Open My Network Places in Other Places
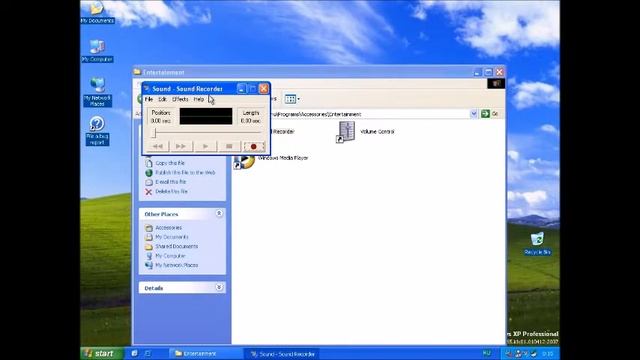Viewport: 640px width, 360px height. tap(171, 265)
